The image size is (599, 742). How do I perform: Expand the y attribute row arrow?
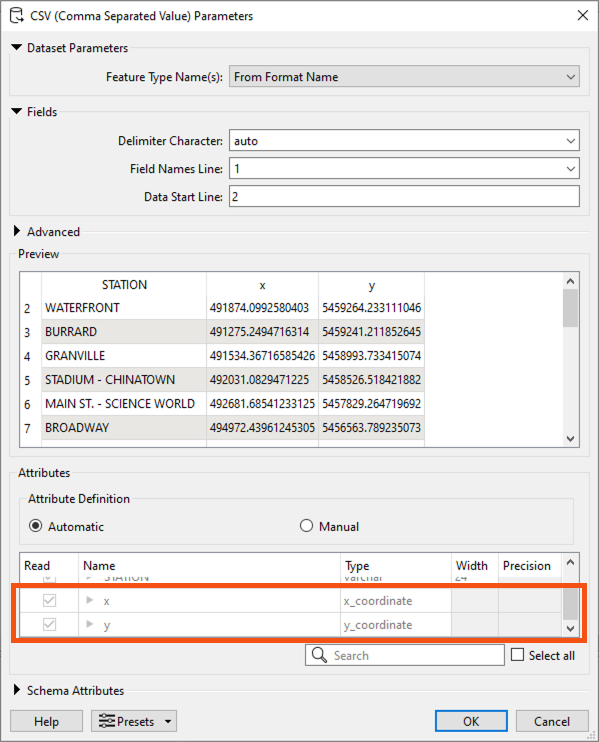(x=89, y=624)
